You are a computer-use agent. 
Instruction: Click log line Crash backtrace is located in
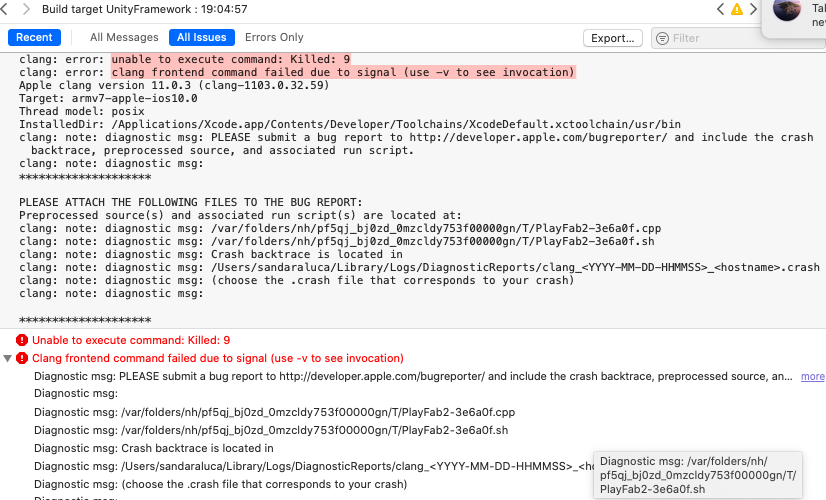click(211, 254)
